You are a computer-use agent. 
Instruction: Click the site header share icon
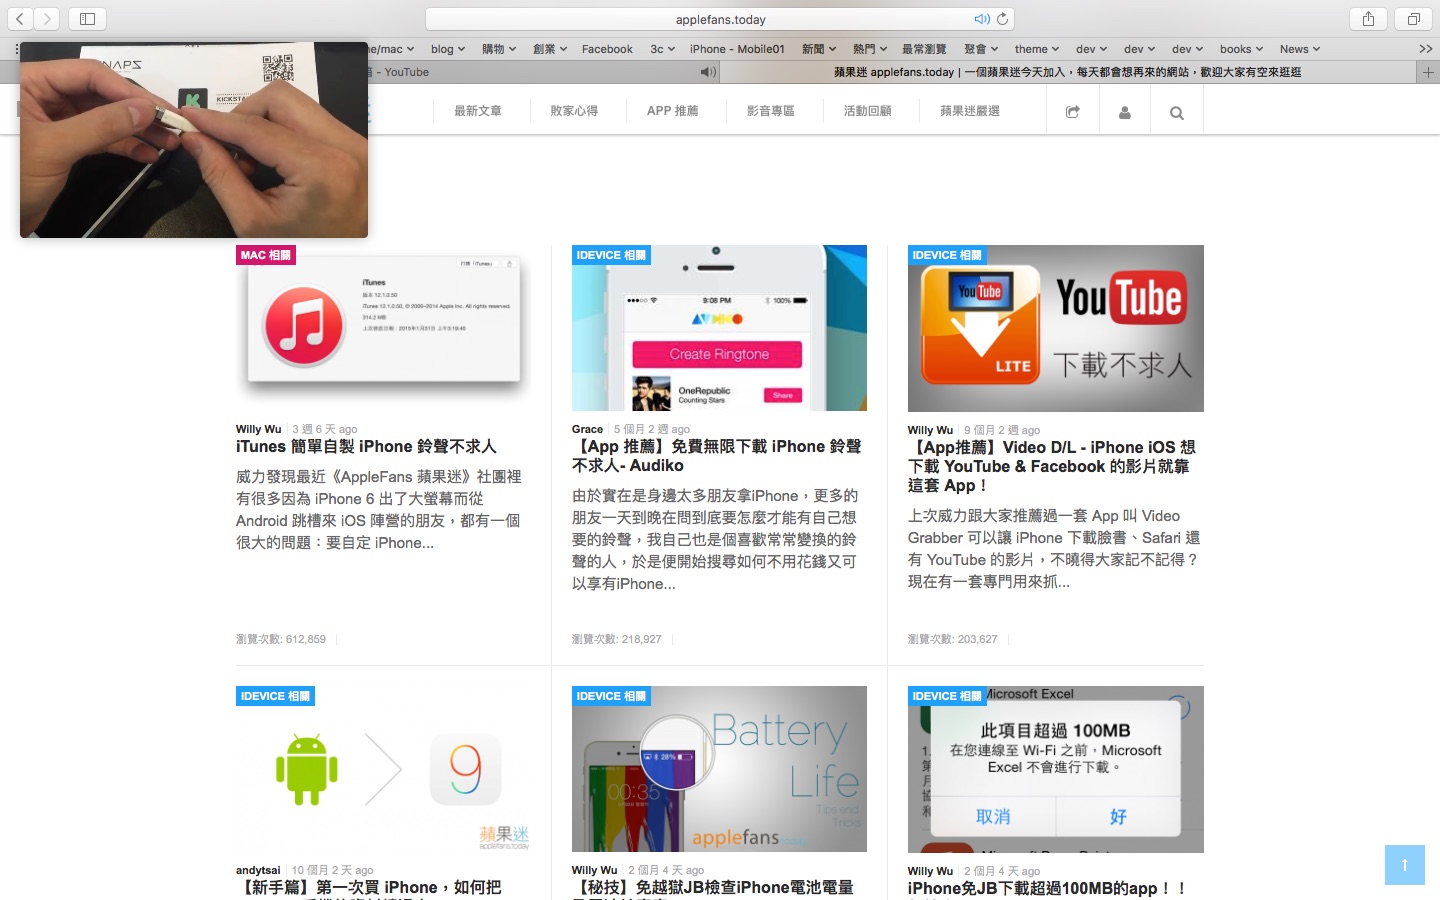1073,112
